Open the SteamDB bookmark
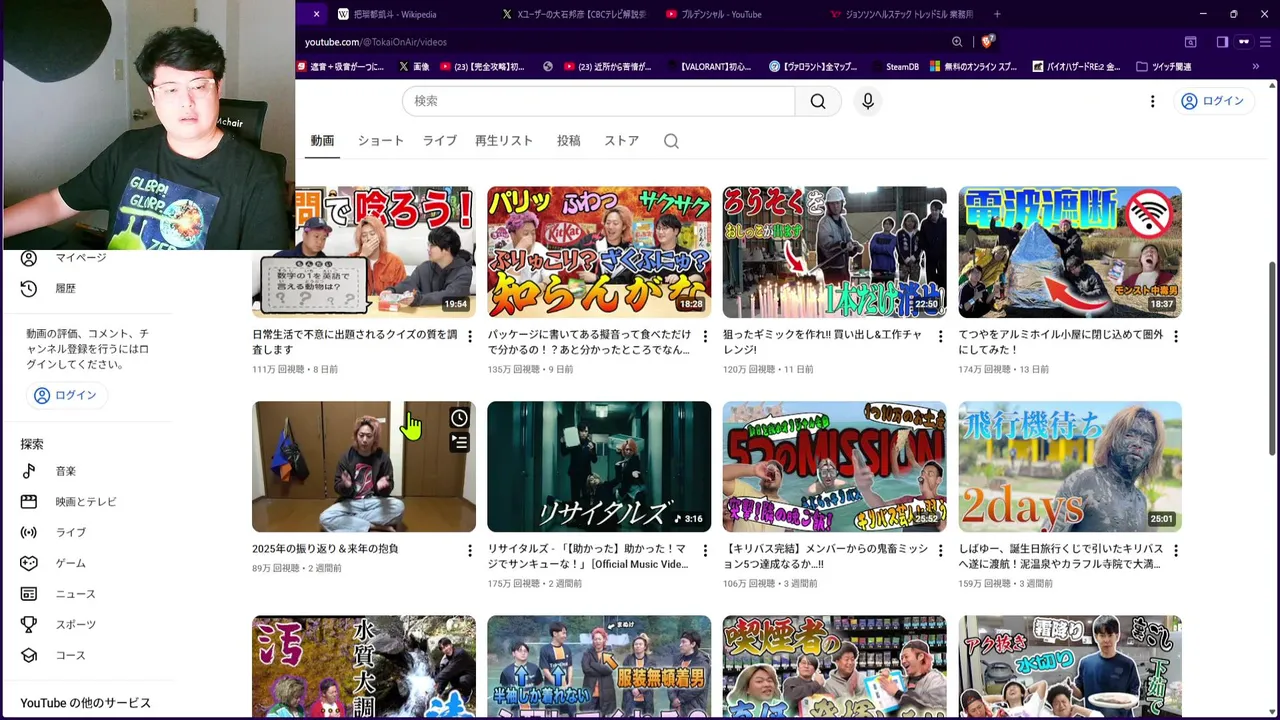The width and height of the screenshot is (1280, 720). pos(895,67)
